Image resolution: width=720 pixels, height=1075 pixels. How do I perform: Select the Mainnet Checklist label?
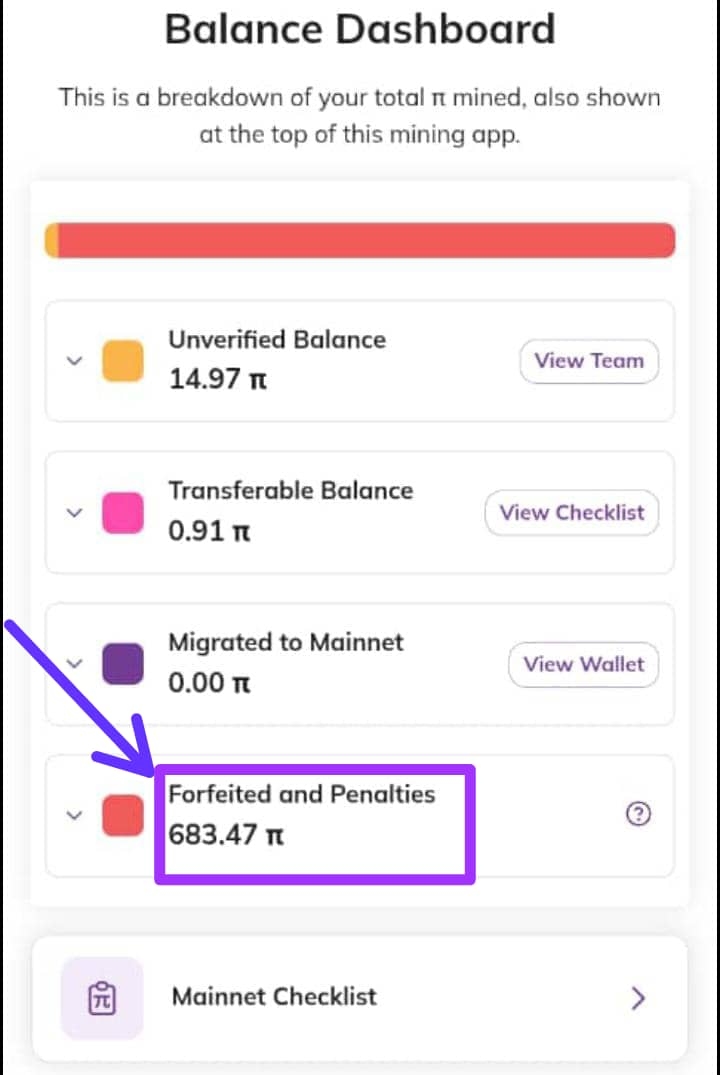point(274,996)
